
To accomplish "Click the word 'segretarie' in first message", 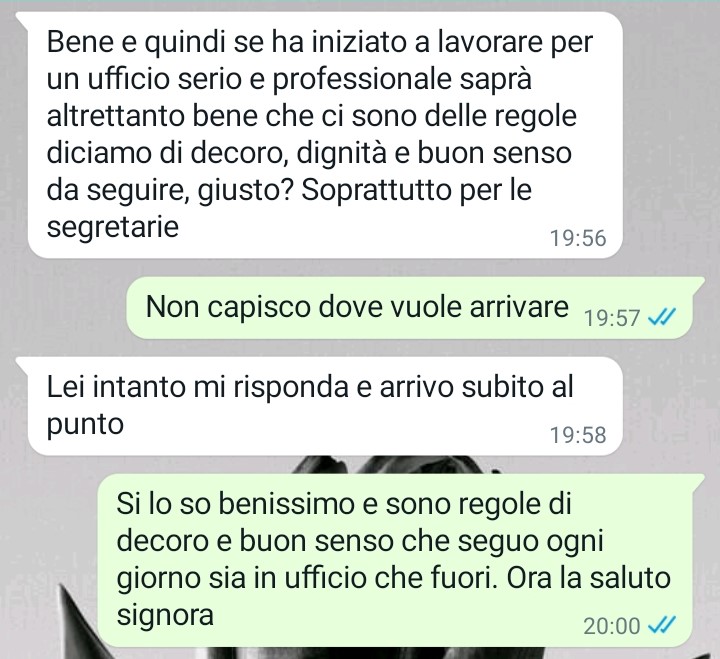I will tap(112, 227).
